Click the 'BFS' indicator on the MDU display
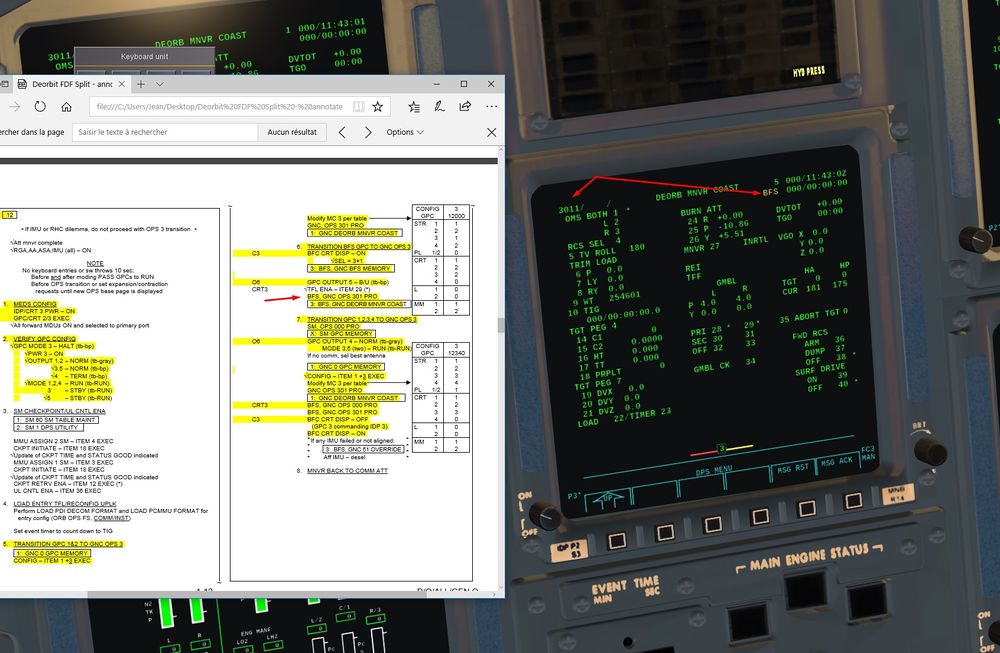The image size is (1000, 653). coord(770,192)
